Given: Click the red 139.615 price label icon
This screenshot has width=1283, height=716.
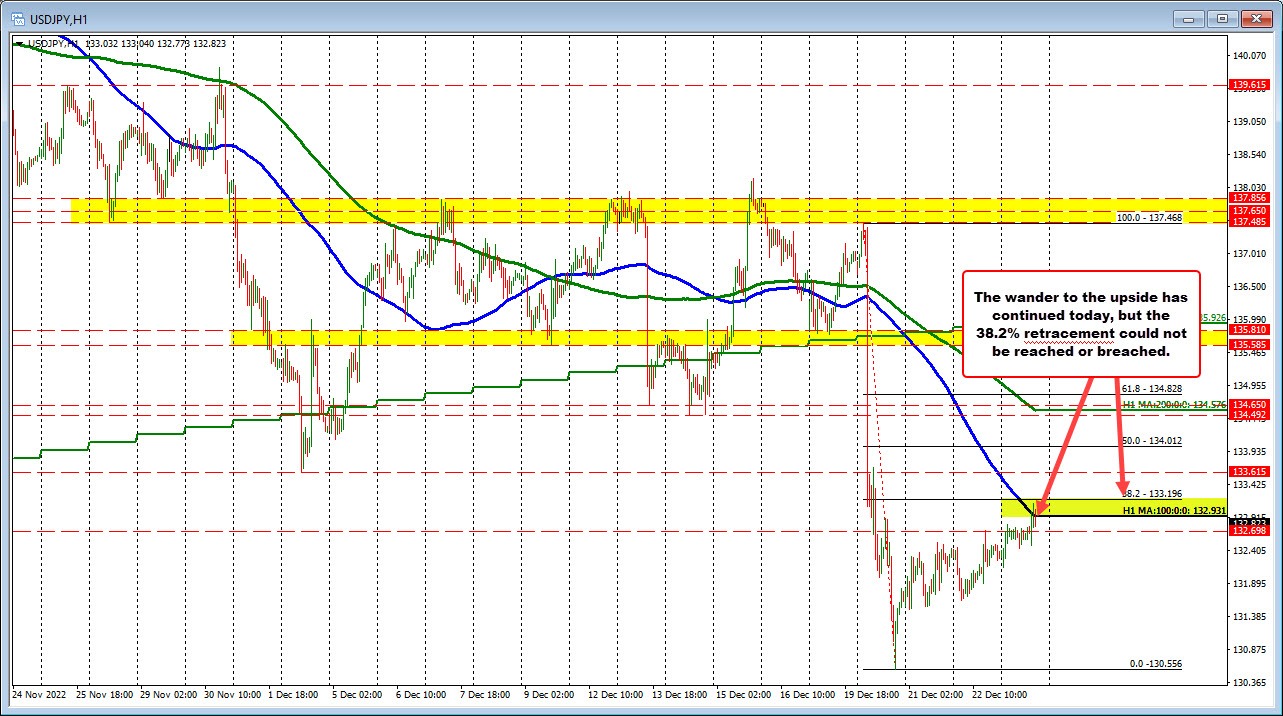Looking at the screenshot, I should point(1248,85).
